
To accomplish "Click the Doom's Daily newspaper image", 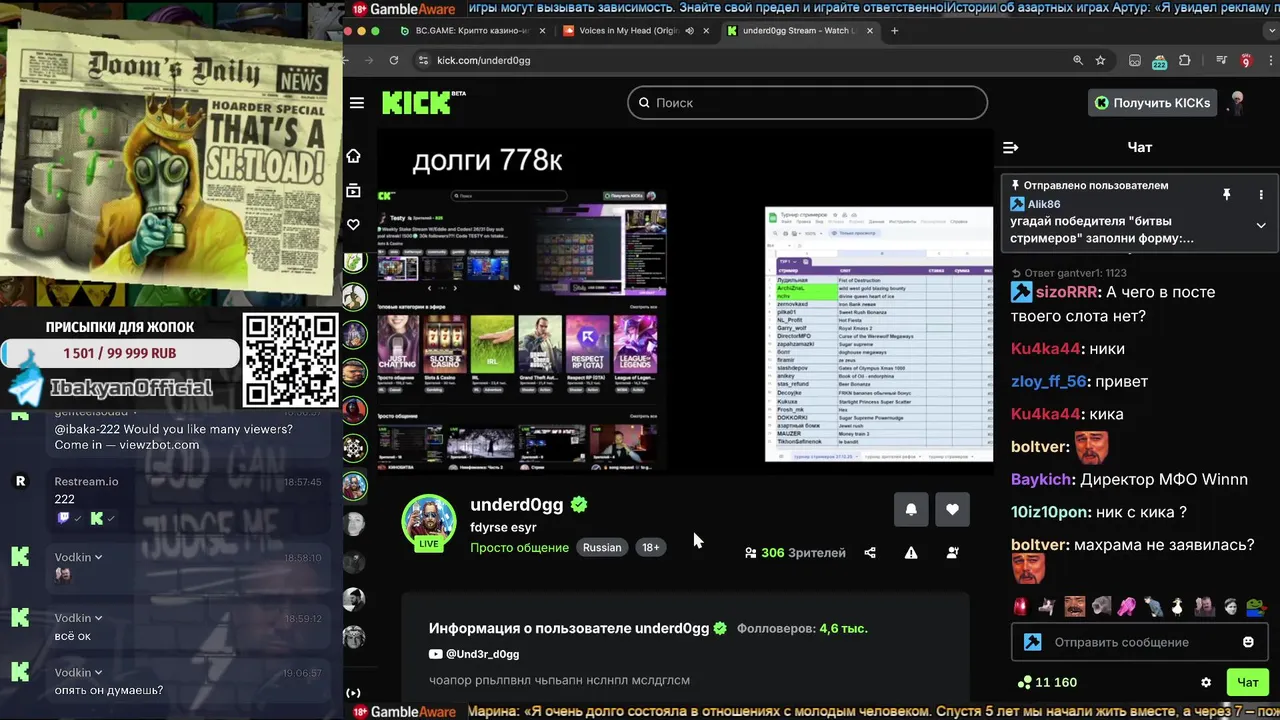I will tap(171, 160).
